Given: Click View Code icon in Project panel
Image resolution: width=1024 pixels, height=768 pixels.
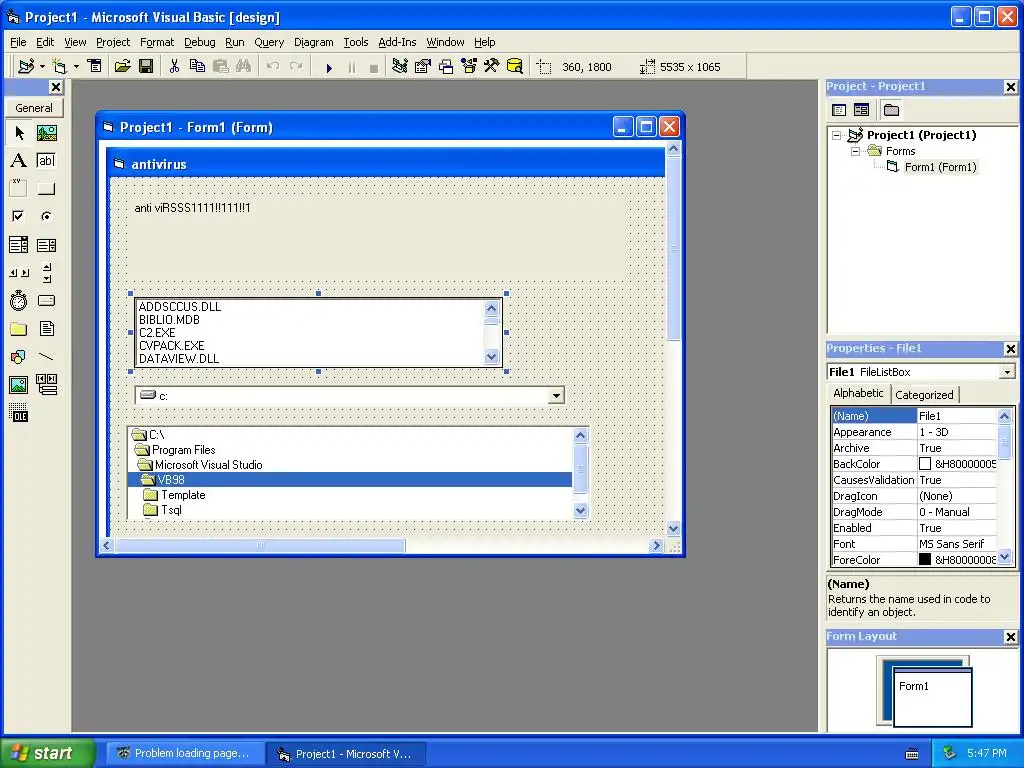Looking at the screenshot, I should (839, 110).
